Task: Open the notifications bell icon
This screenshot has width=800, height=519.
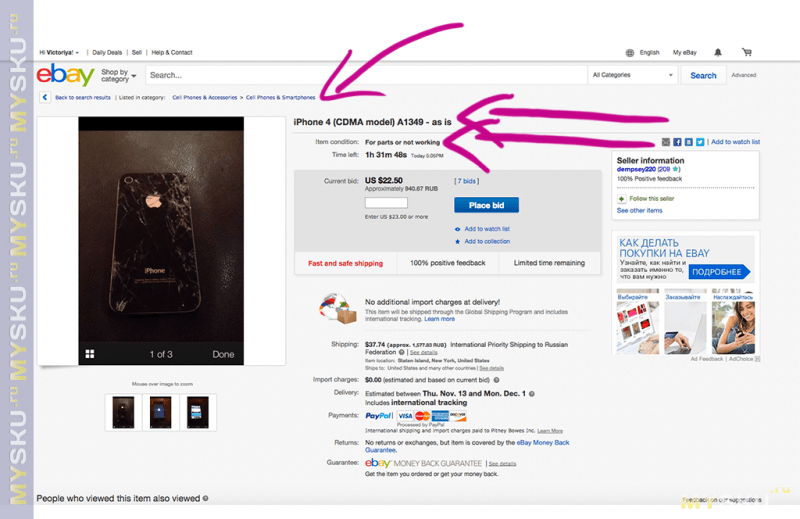Action: 718,52
